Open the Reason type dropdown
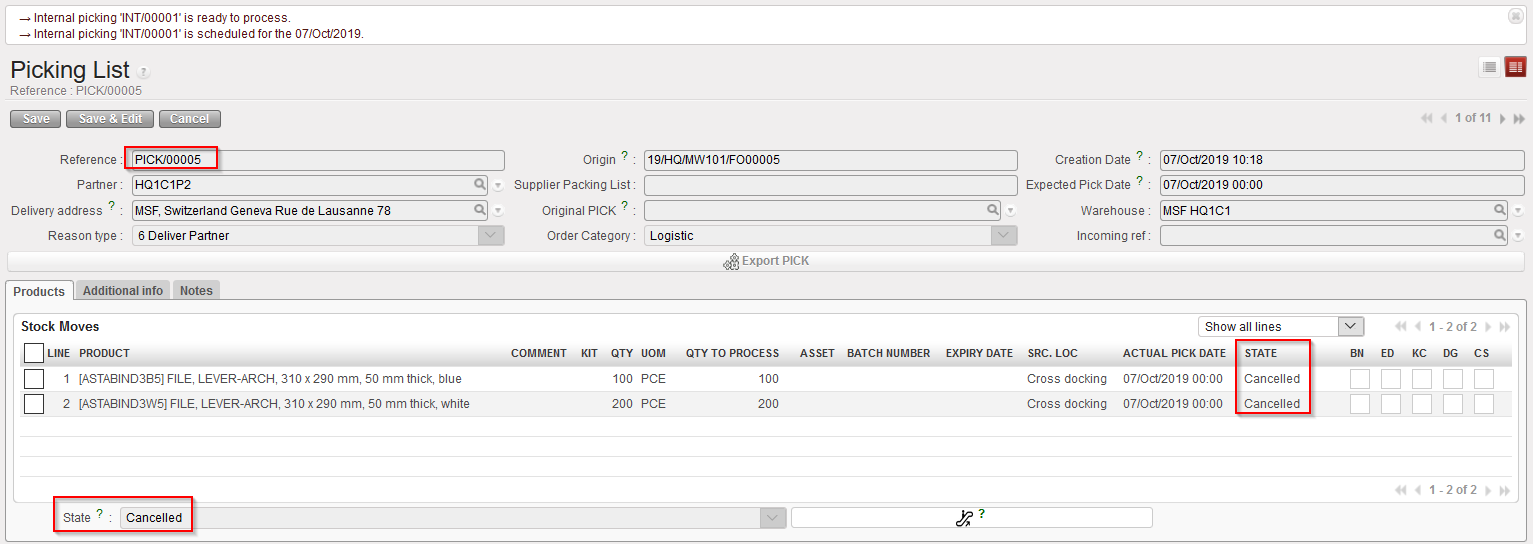 click(x=491, y=236)
